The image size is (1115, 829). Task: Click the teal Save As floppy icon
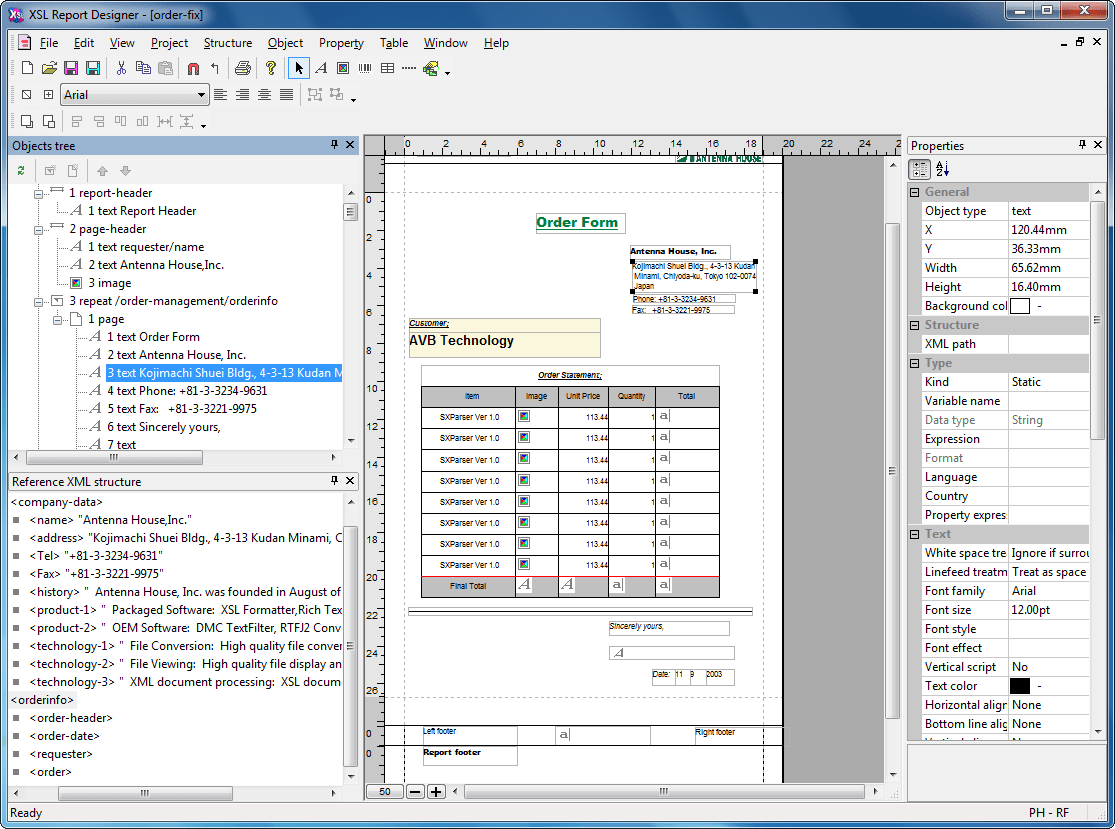click(92, 68)
